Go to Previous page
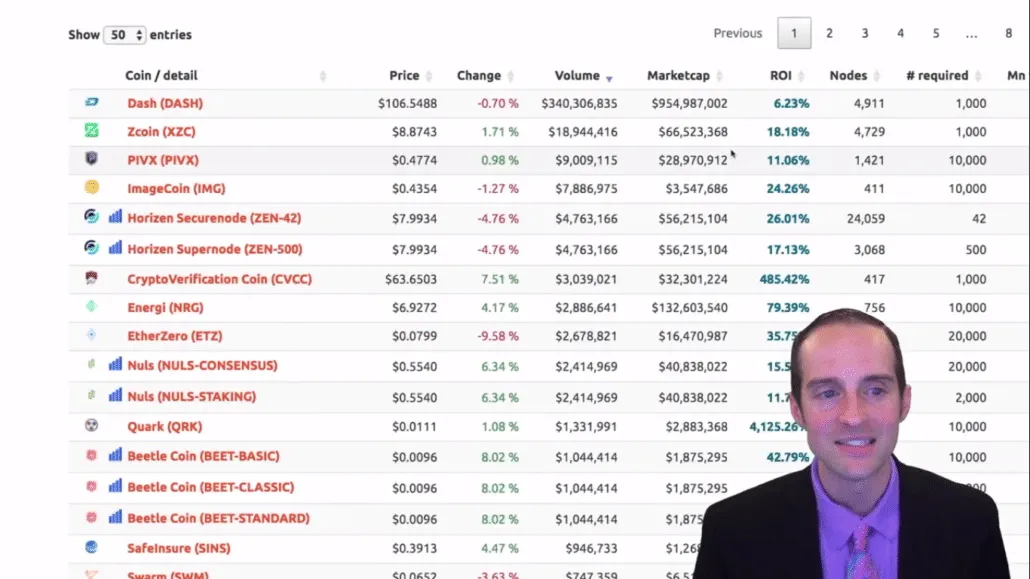The height and width of the screenshot is (579, 1030). pos(738,33)
